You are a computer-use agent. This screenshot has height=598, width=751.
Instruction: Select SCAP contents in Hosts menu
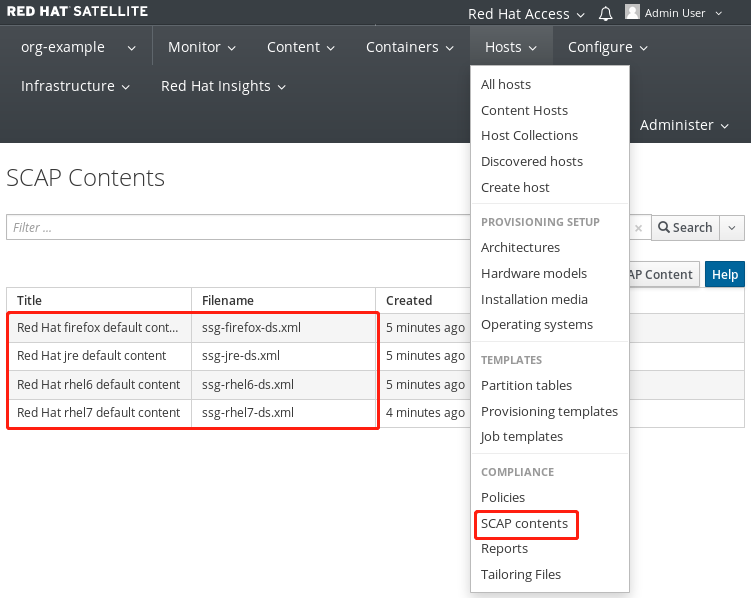point(524,523)
